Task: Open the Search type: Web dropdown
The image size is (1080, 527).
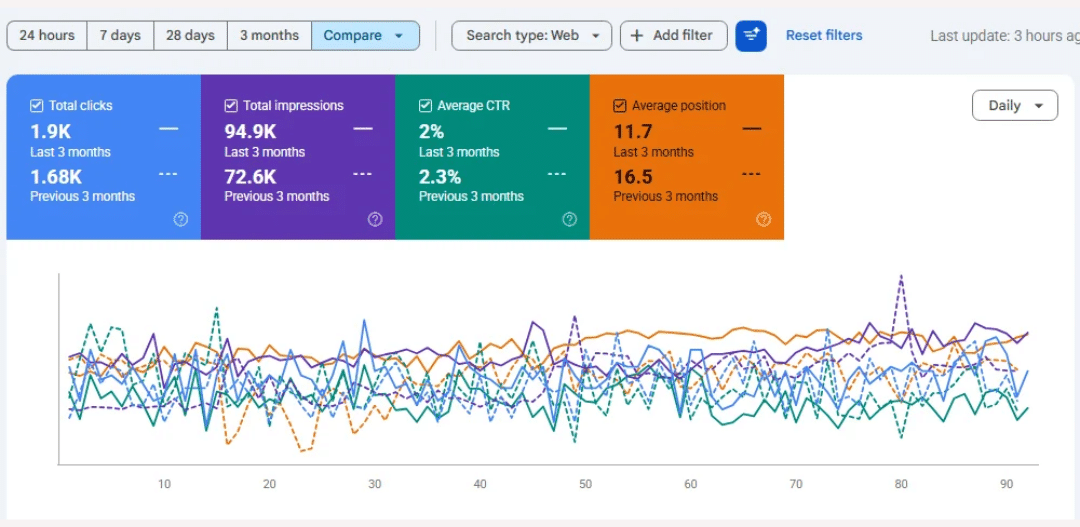Action: 532,35
